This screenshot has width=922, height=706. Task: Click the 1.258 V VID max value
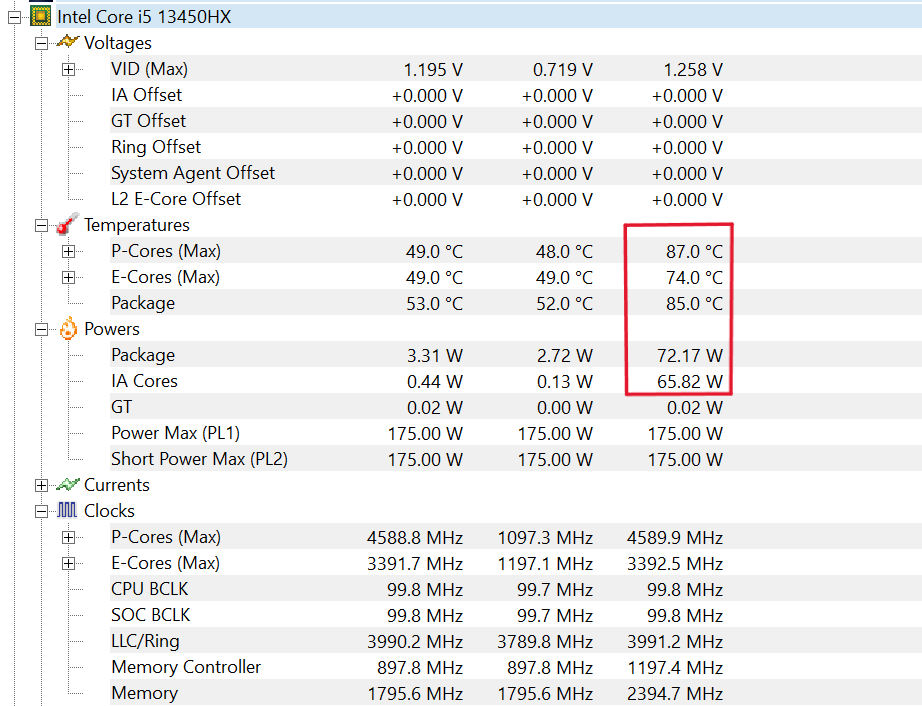(x=693, y=70)
